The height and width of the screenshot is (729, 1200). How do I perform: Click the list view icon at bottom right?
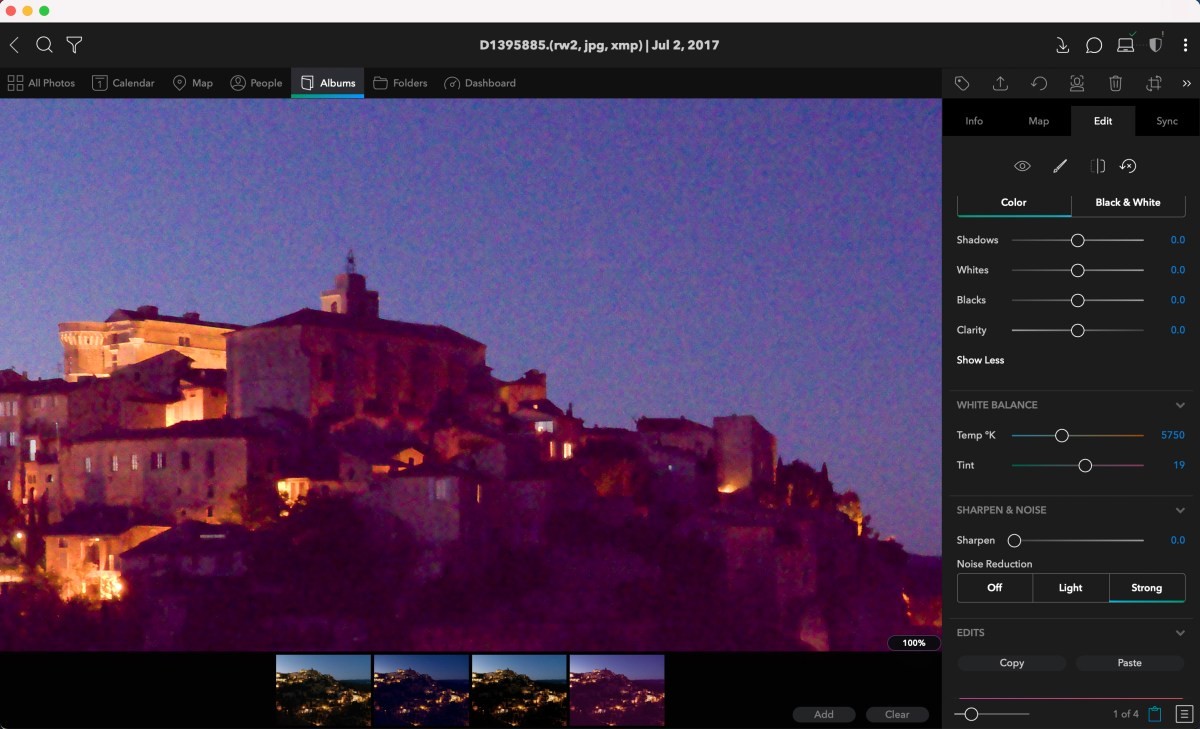click(1185, 714)
